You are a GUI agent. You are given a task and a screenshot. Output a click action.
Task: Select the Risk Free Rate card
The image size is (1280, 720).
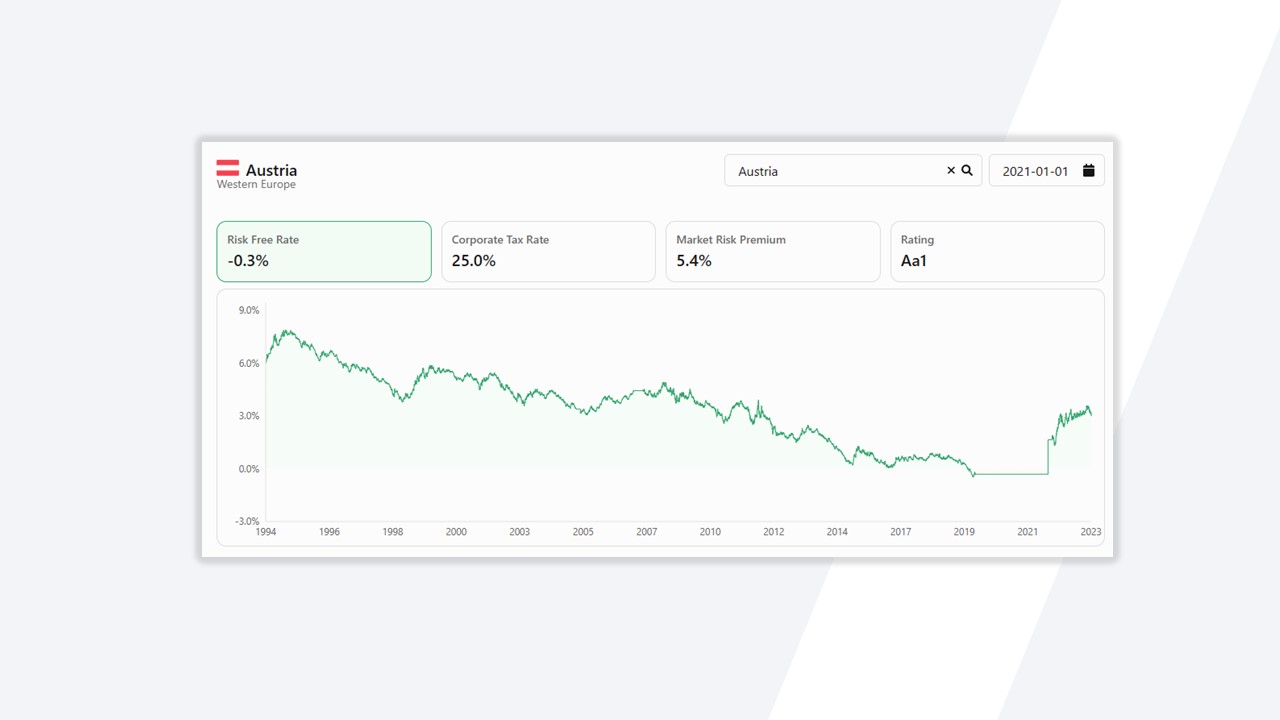(x=324, y=251)
